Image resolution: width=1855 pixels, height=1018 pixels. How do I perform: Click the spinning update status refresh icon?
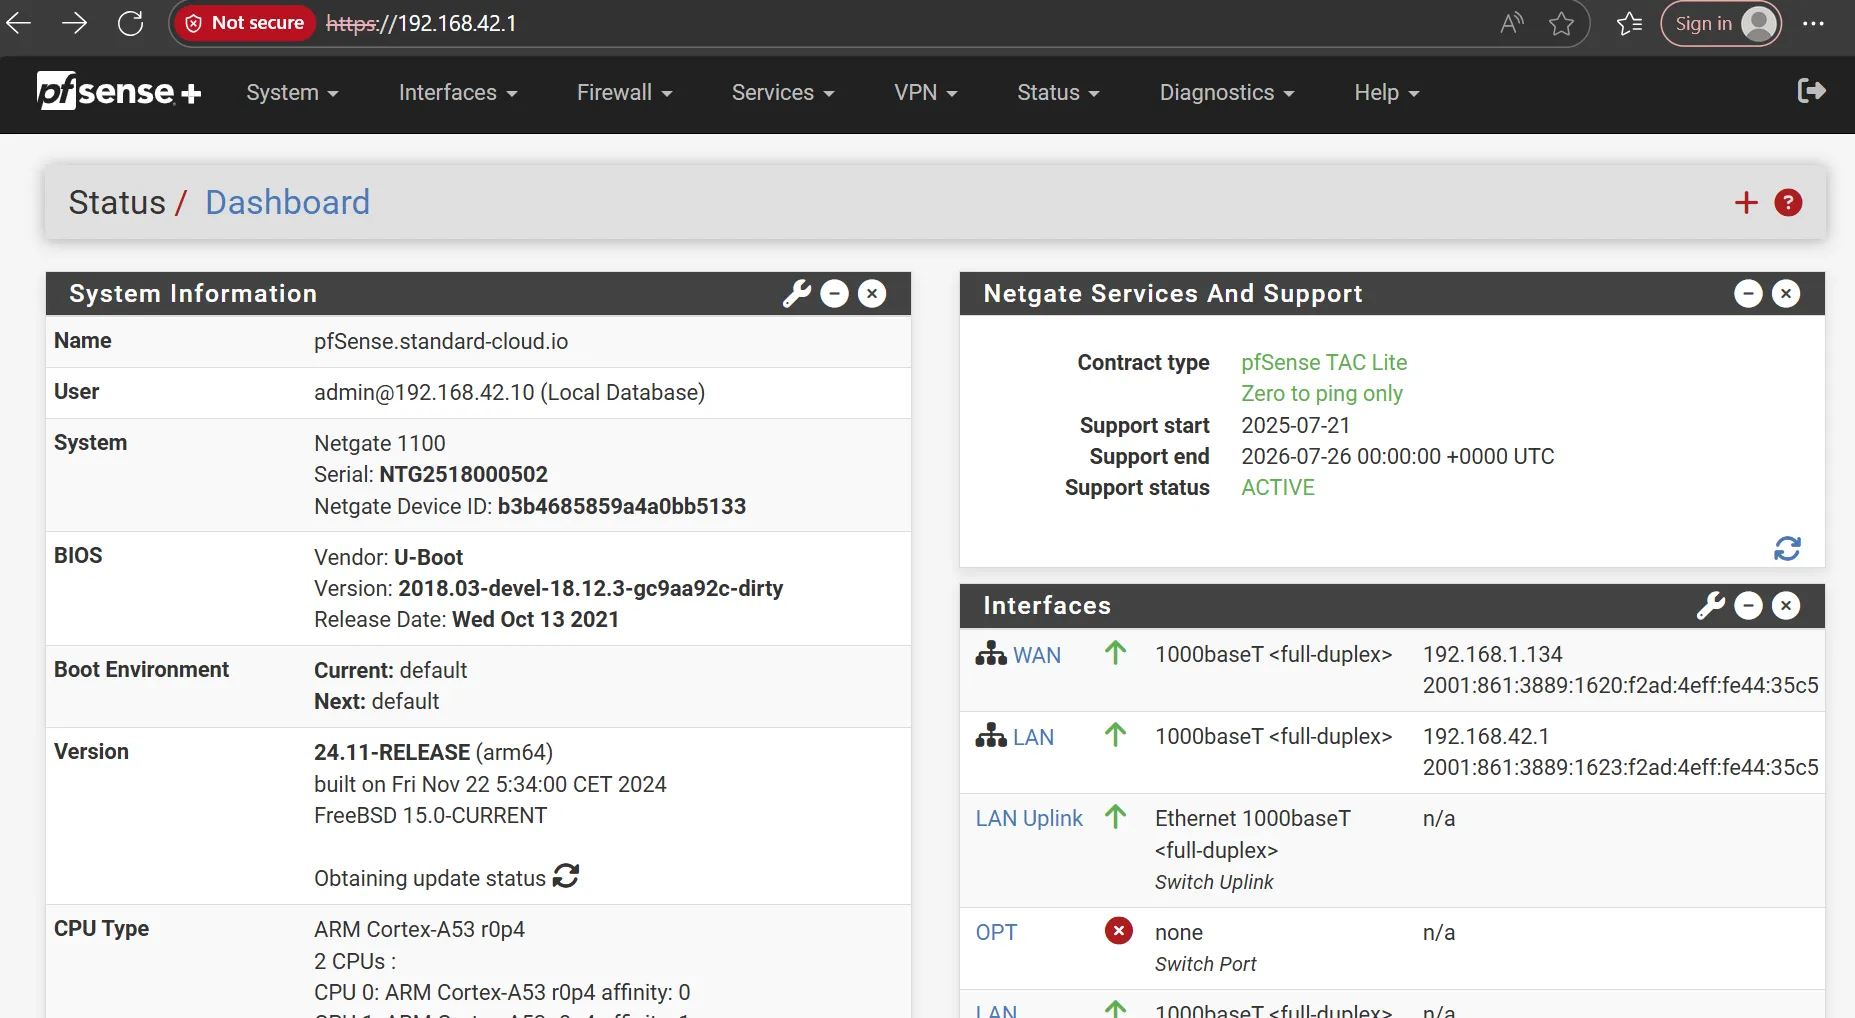566,876
